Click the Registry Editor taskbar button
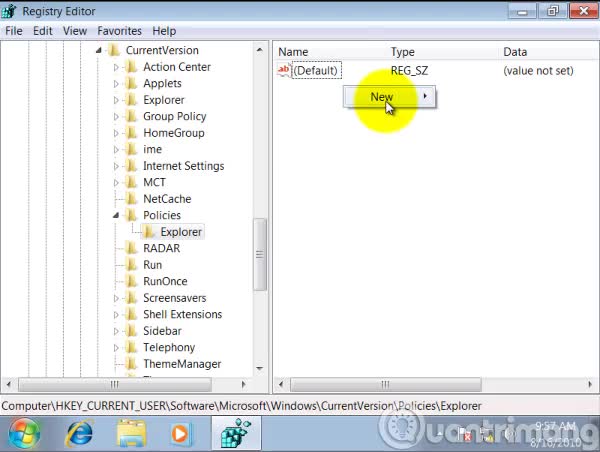This screenshot has width=600, height=452. click(x=236, y=434)
